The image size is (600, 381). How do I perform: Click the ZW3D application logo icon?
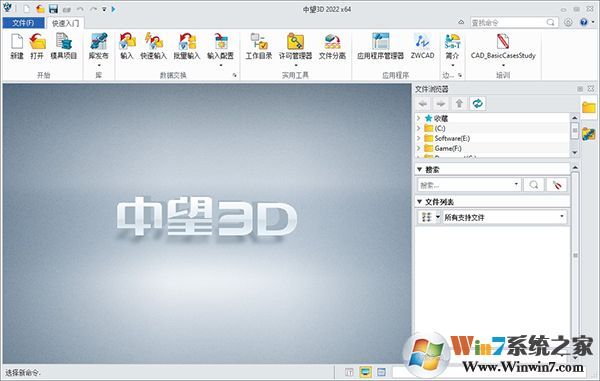pos(8,8)
